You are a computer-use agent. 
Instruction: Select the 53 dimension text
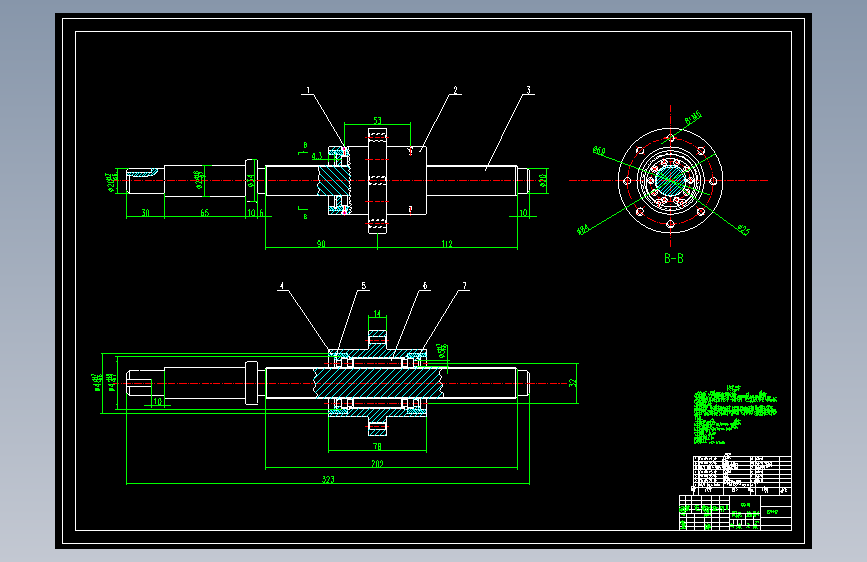point(377,120)
